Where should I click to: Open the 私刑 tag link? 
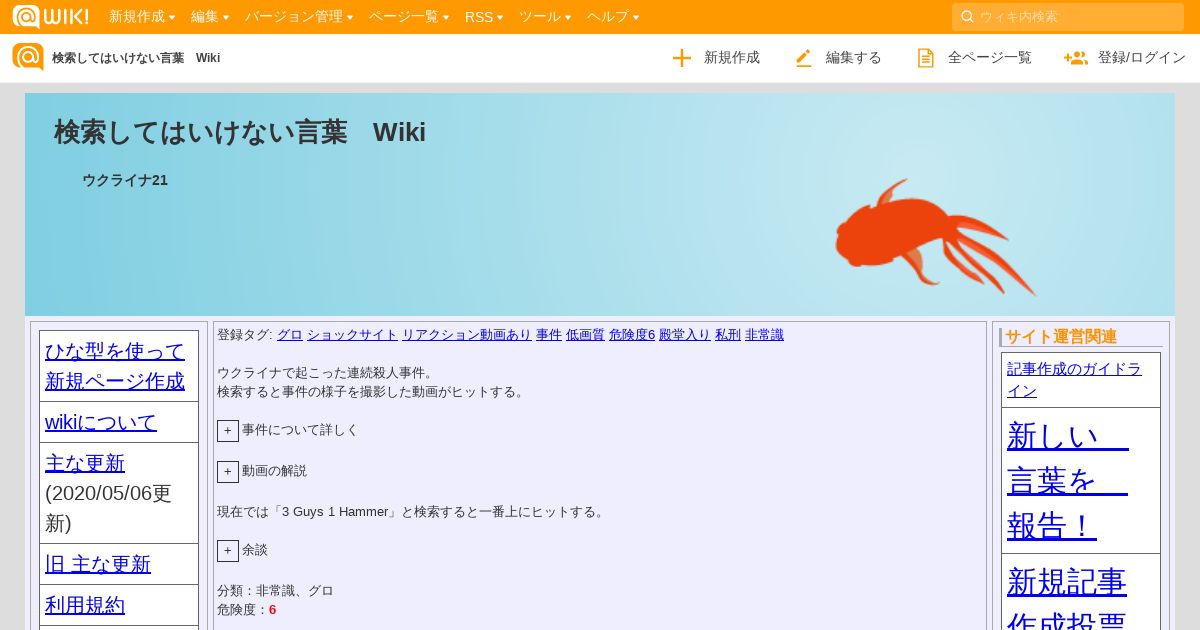pos(728,335)
